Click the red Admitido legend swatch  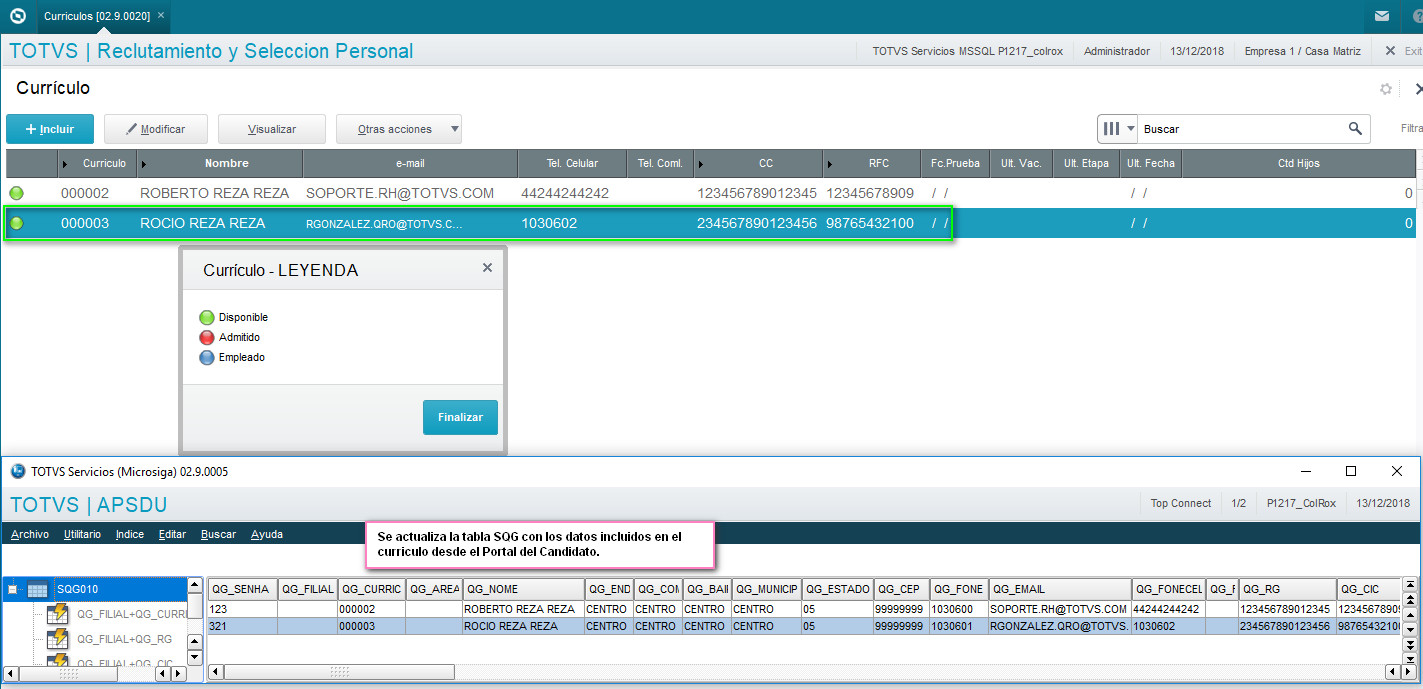coord(206,337)
